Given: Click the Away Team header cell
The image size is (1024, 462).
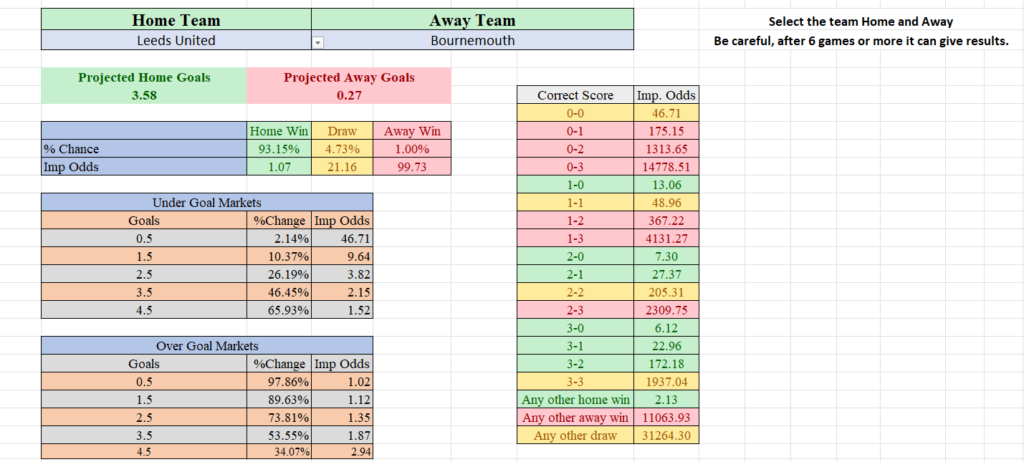Looking at the screenshot, I should (472, 20).
